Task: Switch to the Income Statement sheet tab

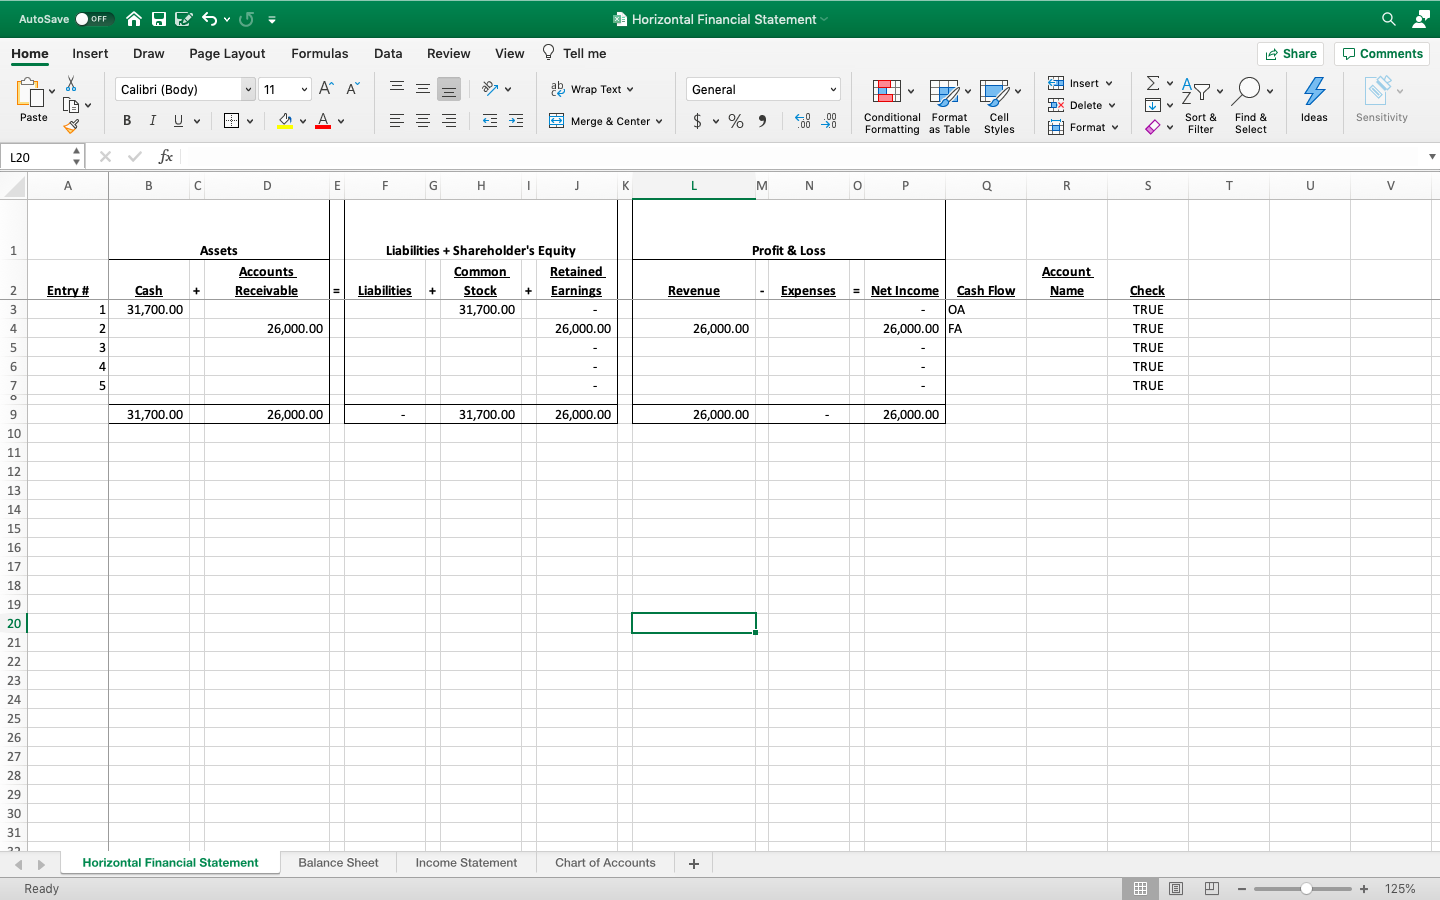Action: (466, 862)
